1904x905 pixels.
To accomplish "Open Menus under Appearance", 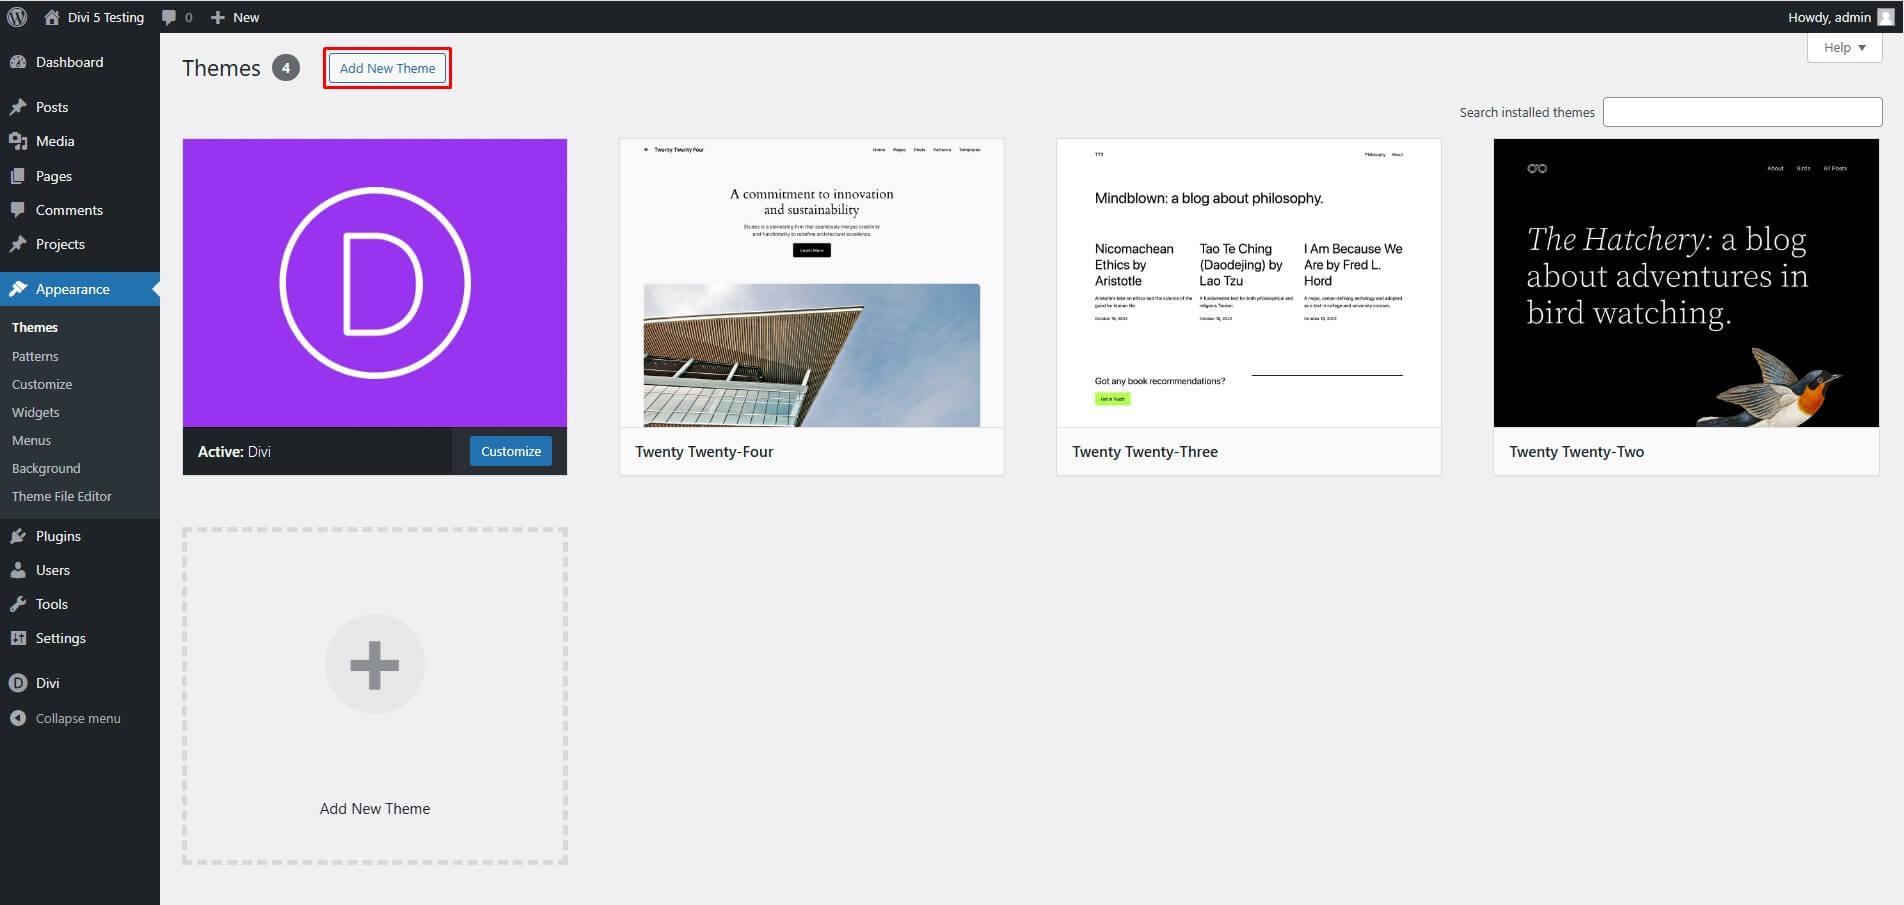I will [x=31, y=440].
